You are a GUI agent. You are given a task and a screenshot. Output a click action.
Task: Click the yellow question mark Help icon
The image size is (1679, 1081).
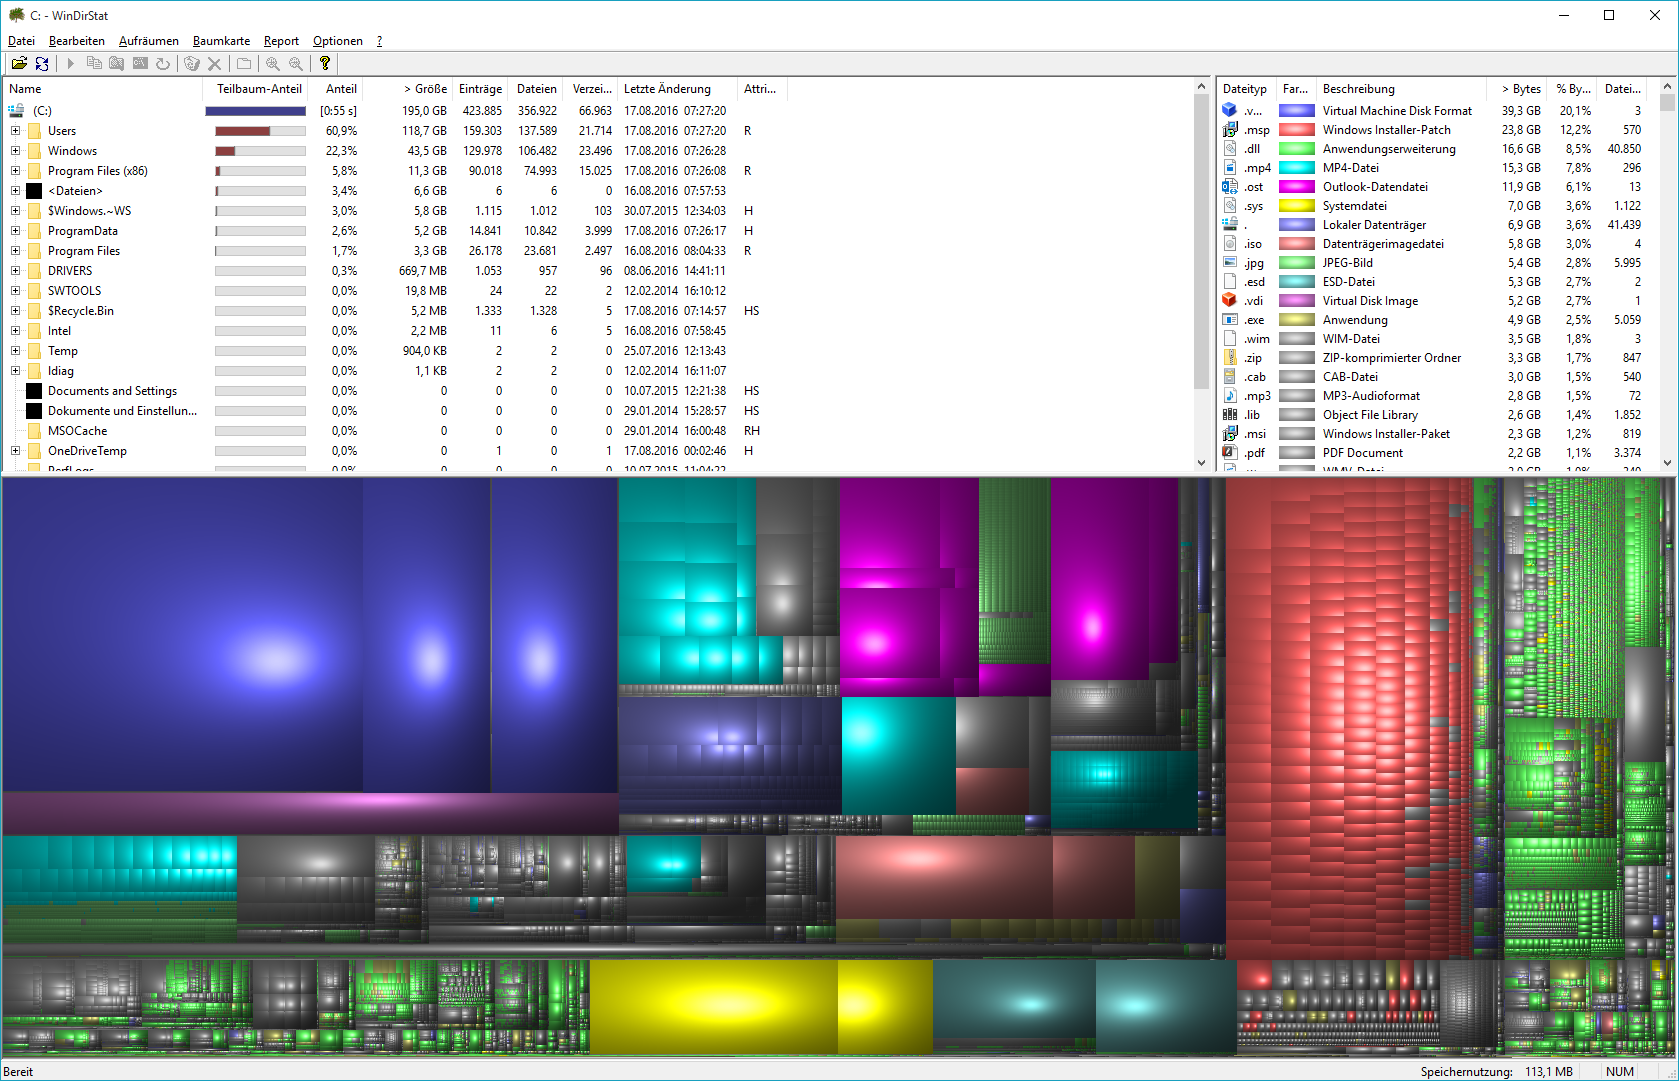click(325, 64)
